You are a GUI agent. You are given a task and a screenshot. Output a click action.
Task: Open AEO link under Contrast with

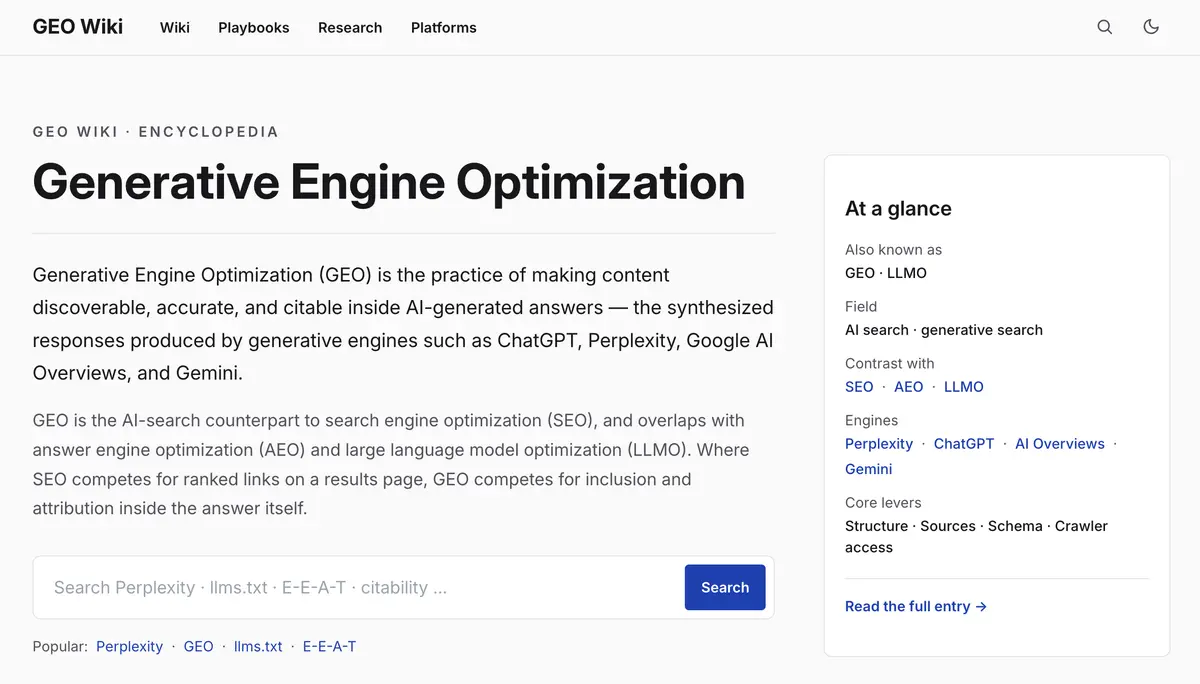[x=909, y=387]
